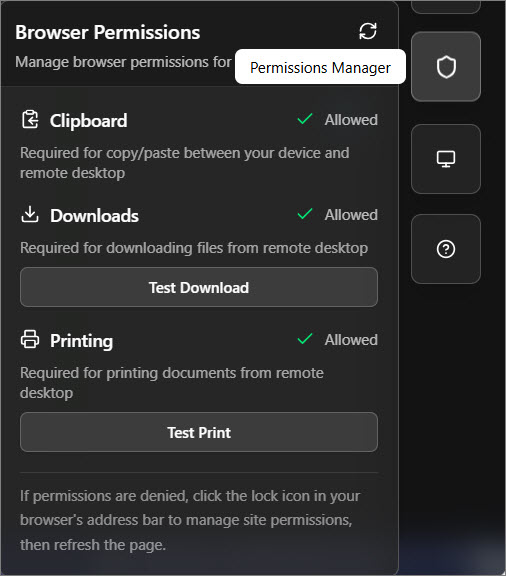Open the help question mark button
506x576 pixels.
446,249
